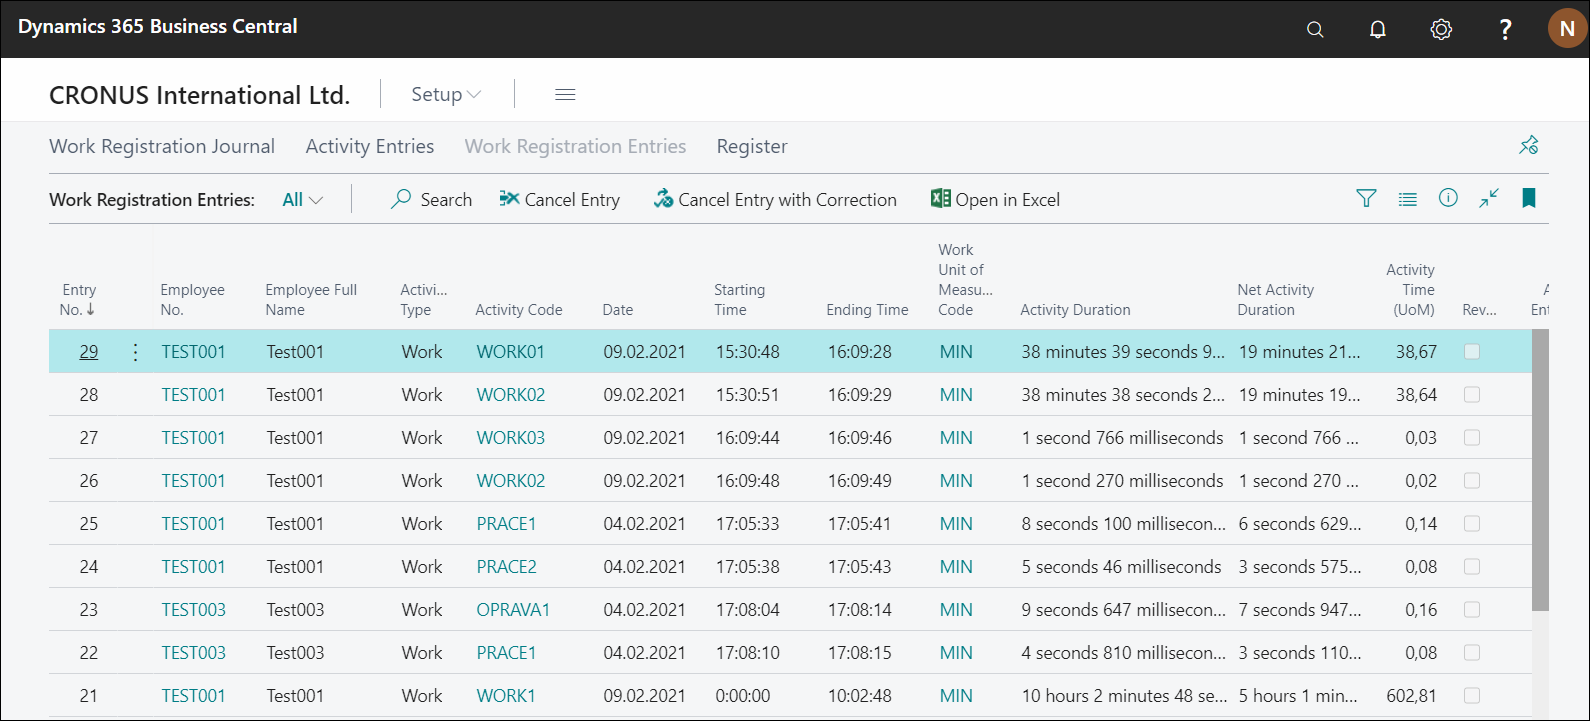Open activity code WORK1 link
This screenshot has height=721, width=1590.
(x=505, y=696)
